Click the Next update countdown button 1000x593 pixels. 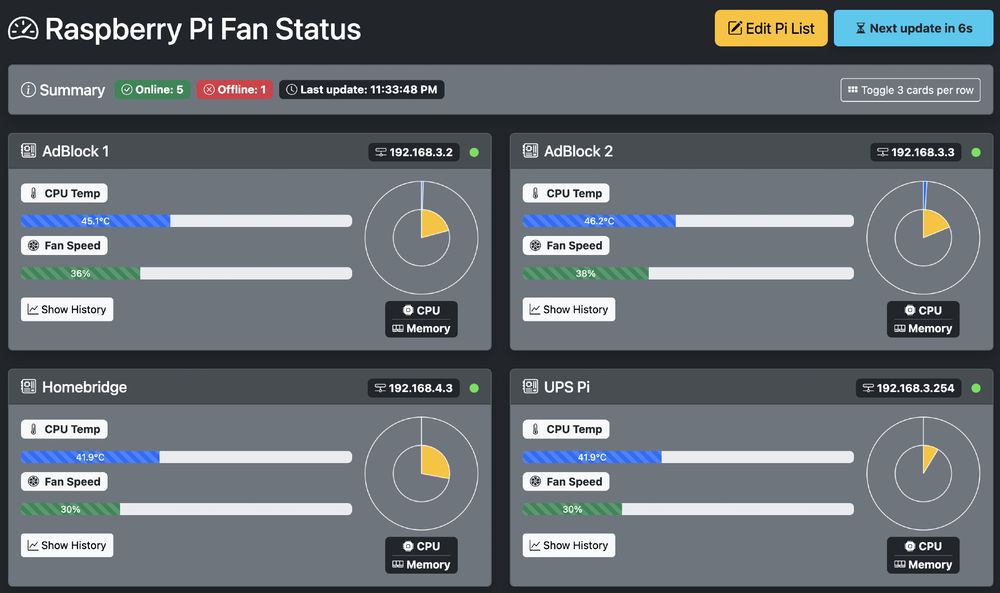pyautogui.click(x=913, y=28)
